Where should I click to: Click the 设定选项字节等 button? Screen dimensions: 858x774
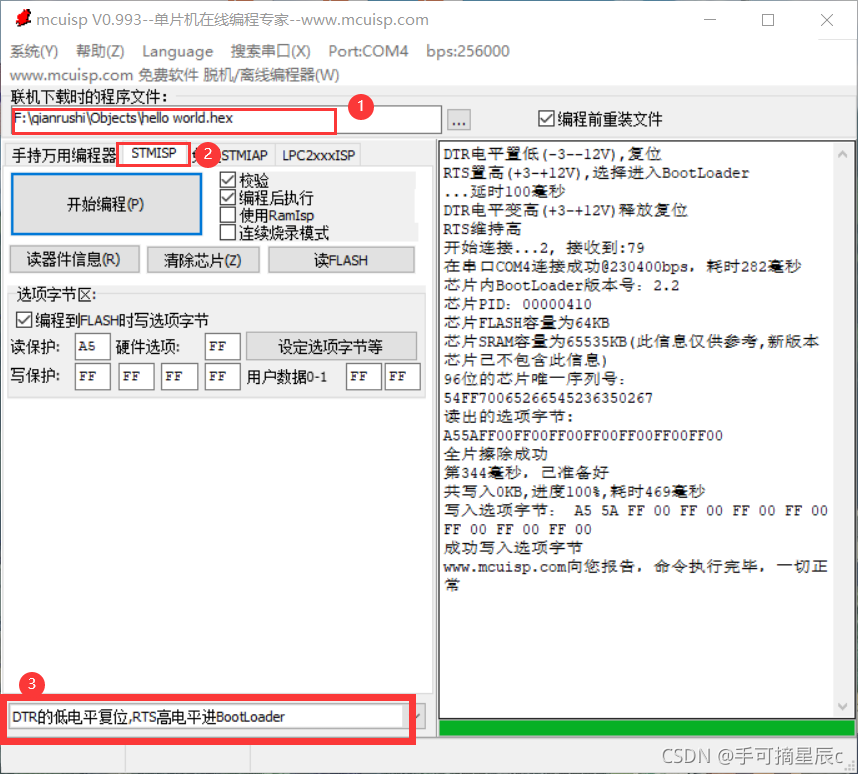point(331,346)
